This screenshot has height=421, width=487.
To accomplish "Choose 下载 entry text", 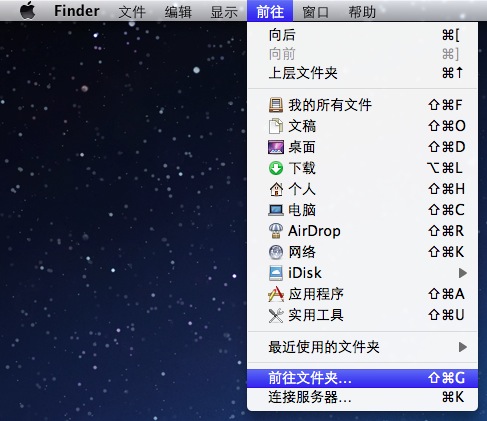I will pos(302,168).
